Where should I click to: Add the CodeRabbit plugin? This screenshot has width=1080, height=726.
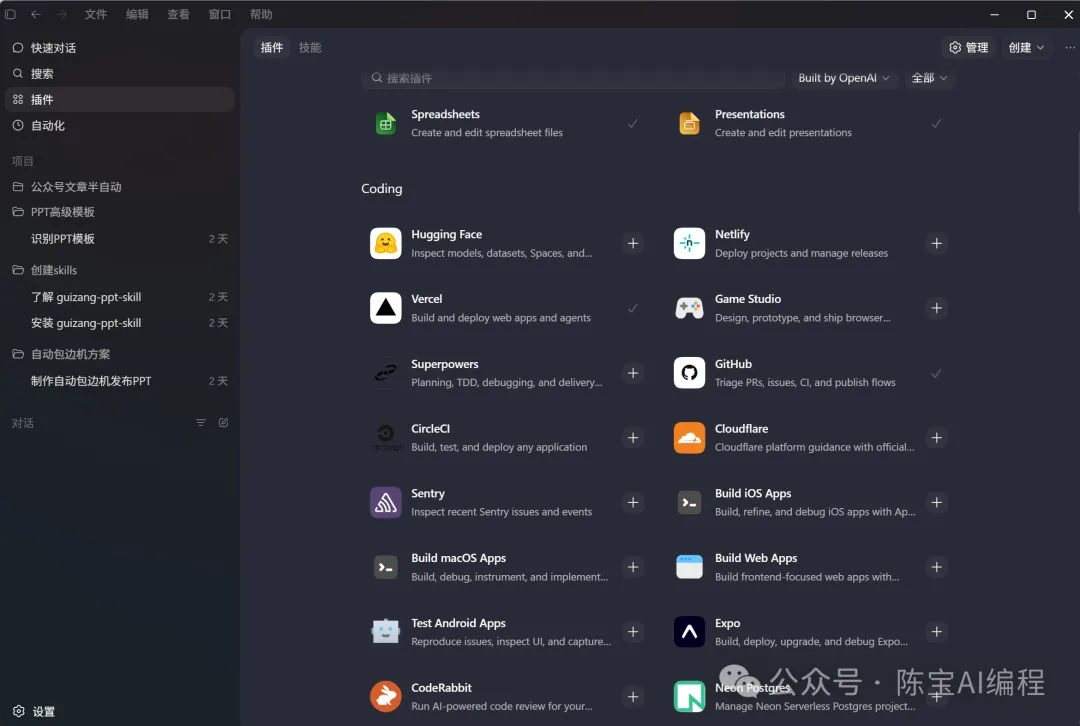click(632, 696)
